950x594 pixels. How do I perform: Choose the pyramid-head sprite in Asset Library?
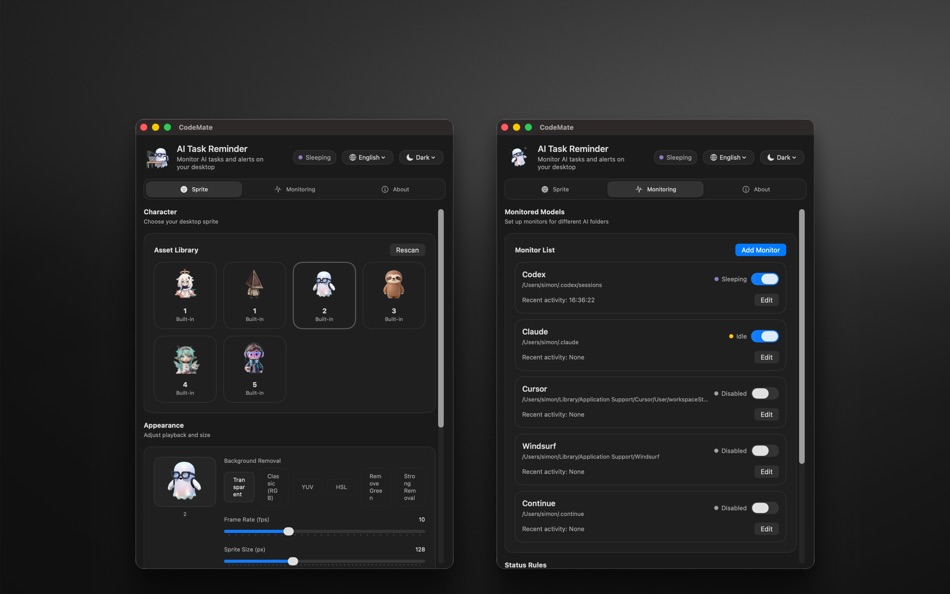pyautogui.click(x=254, y=295)
